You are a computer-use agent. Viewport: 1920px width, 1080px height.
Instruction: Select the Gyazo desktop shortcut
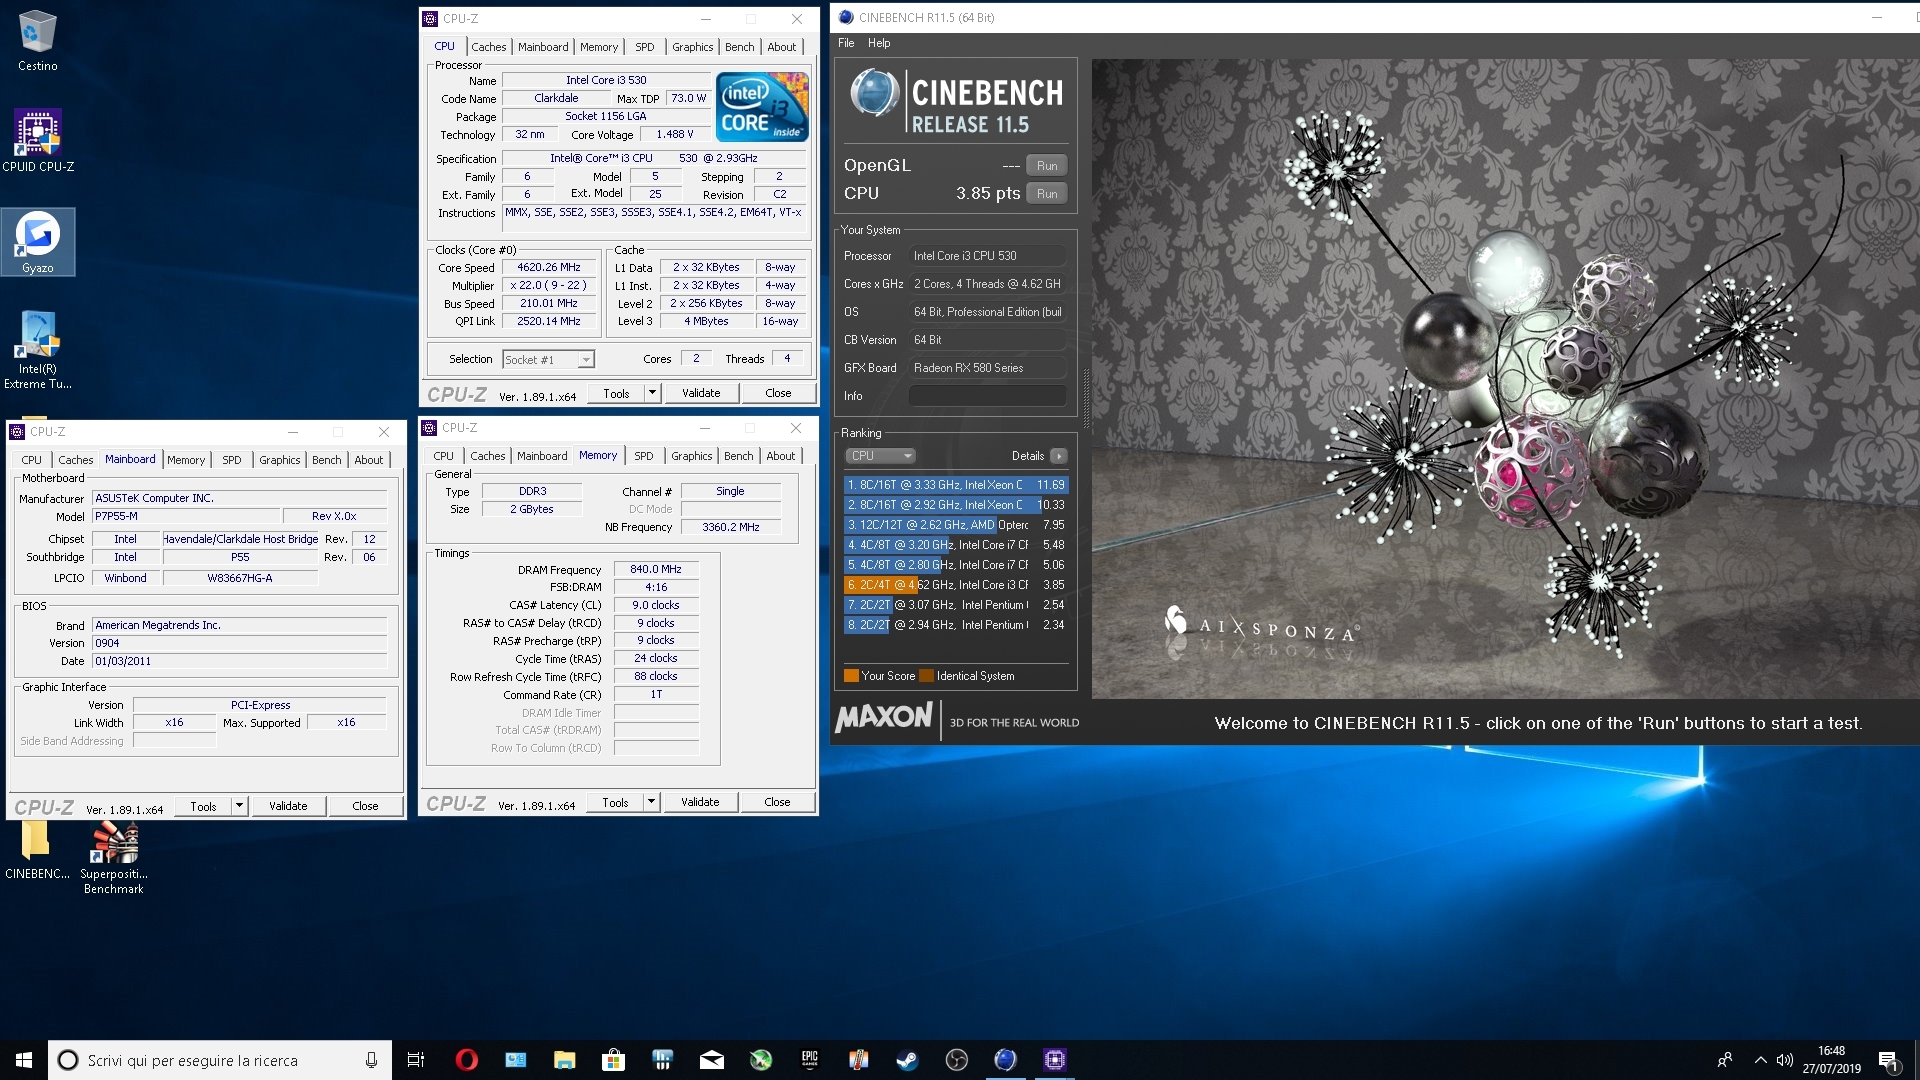click(x=38, y=241)
